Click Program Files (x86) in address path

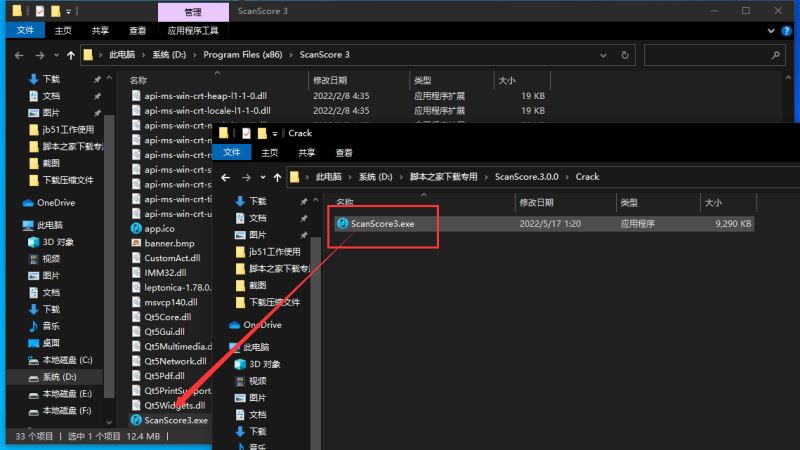tap(242, 55)
